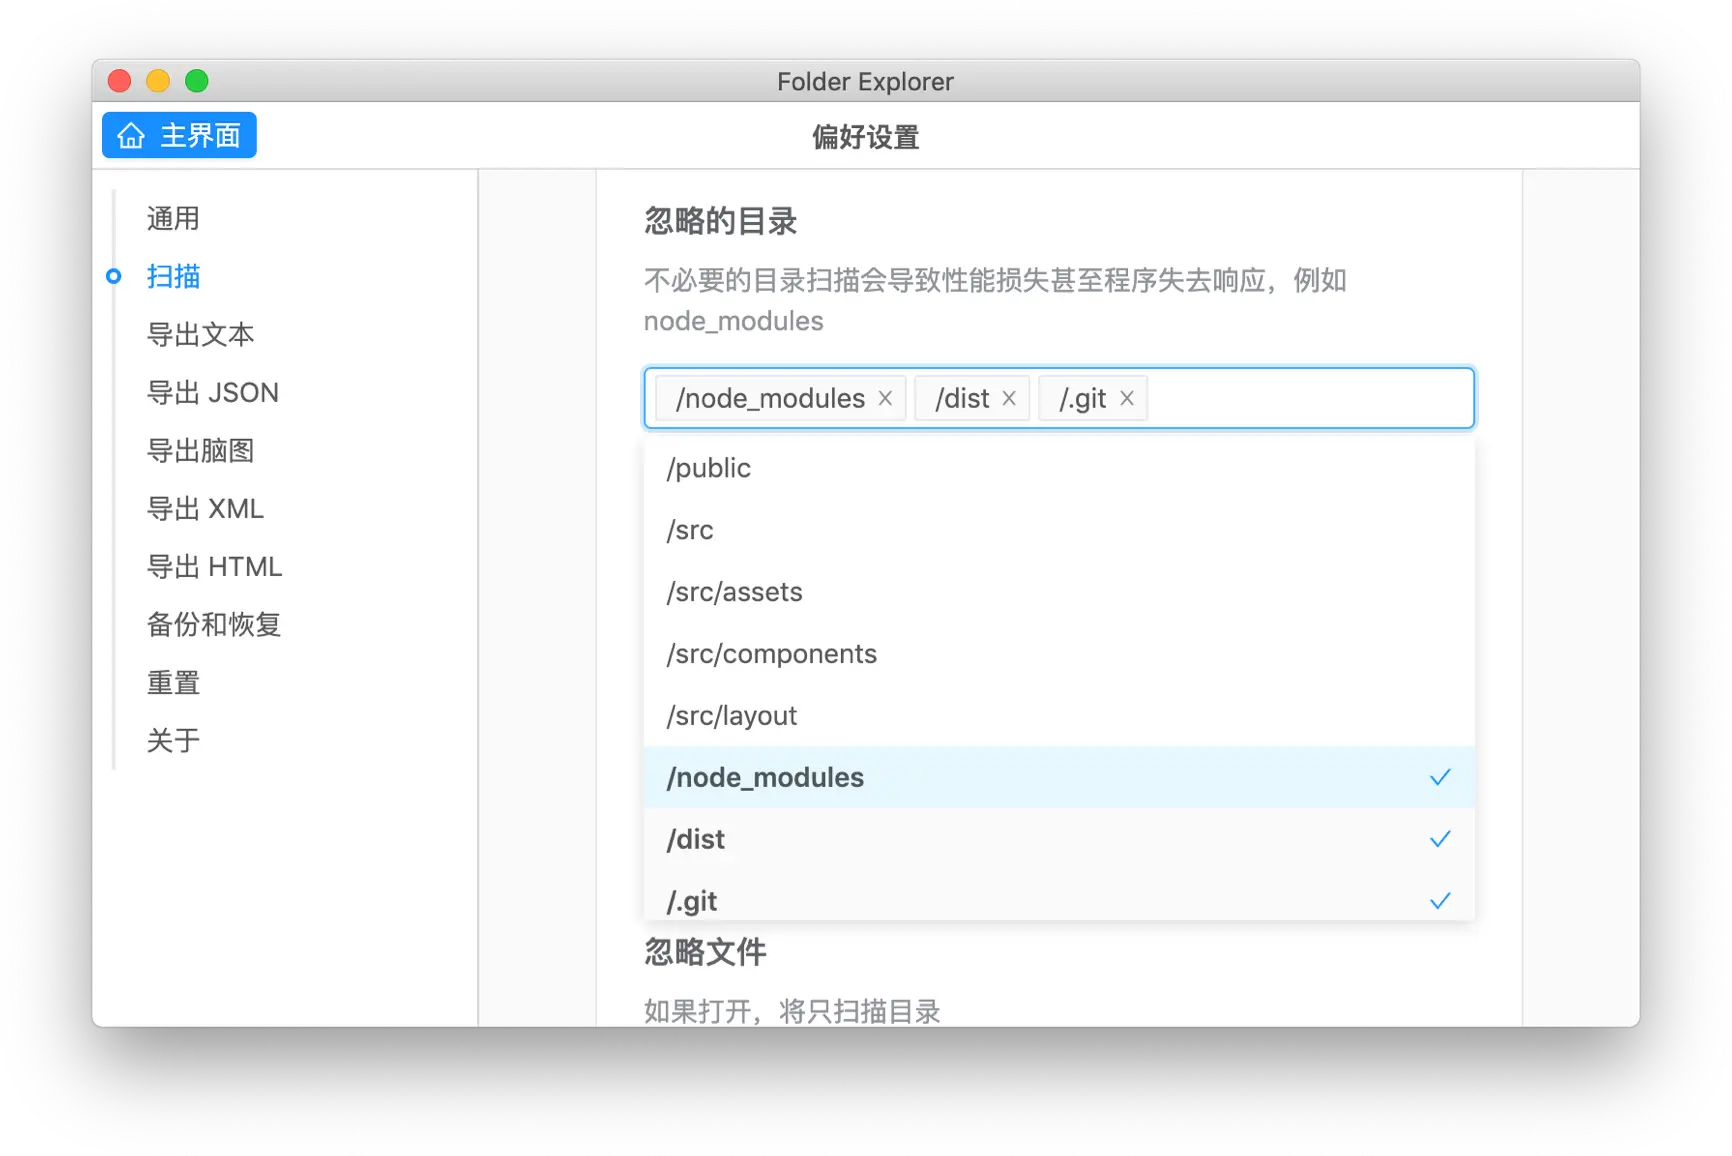Choose /src/components in the dropdown list
The height and width of the screenshot is (1156, 1732).
(1059, 654)
